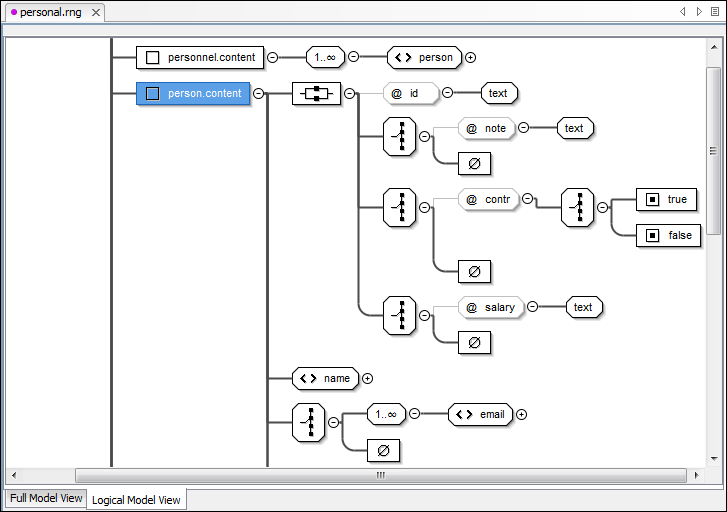Click the horizontal scrollbar thumb
Image resolution: width=727 pixels, height=512 pixels.
tap(380, 475)
